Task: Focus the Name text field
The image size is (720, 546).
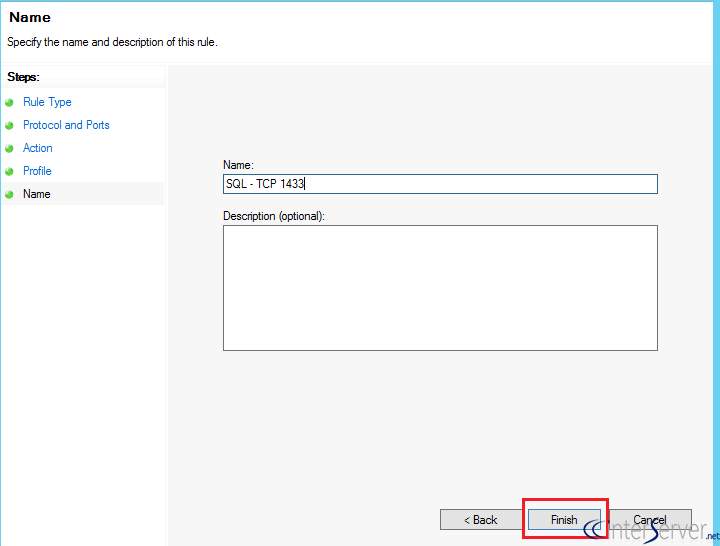Action: tap(440, 184)
